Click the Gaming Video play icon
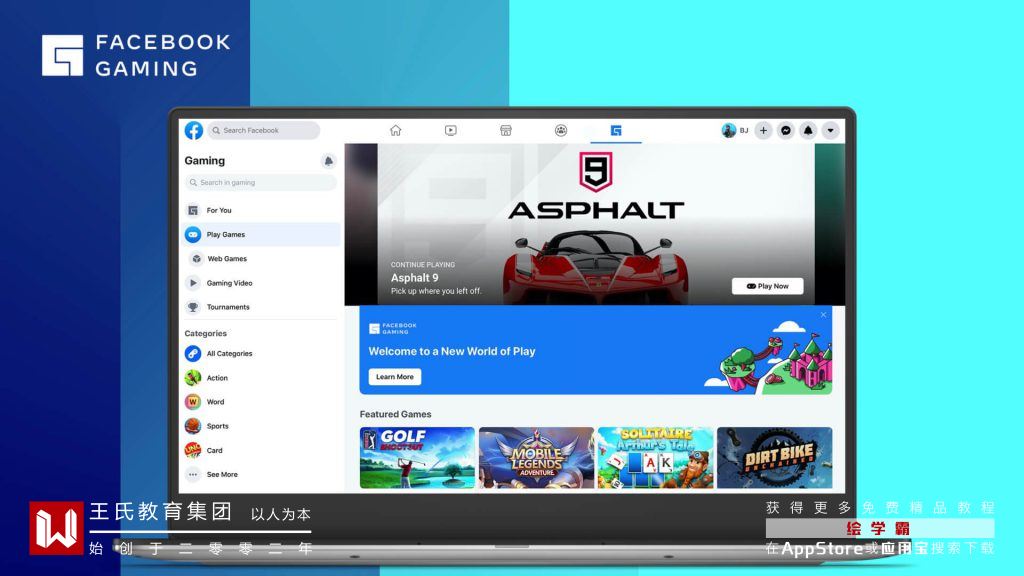1024x576 pixels. click(x=193, y=283)
